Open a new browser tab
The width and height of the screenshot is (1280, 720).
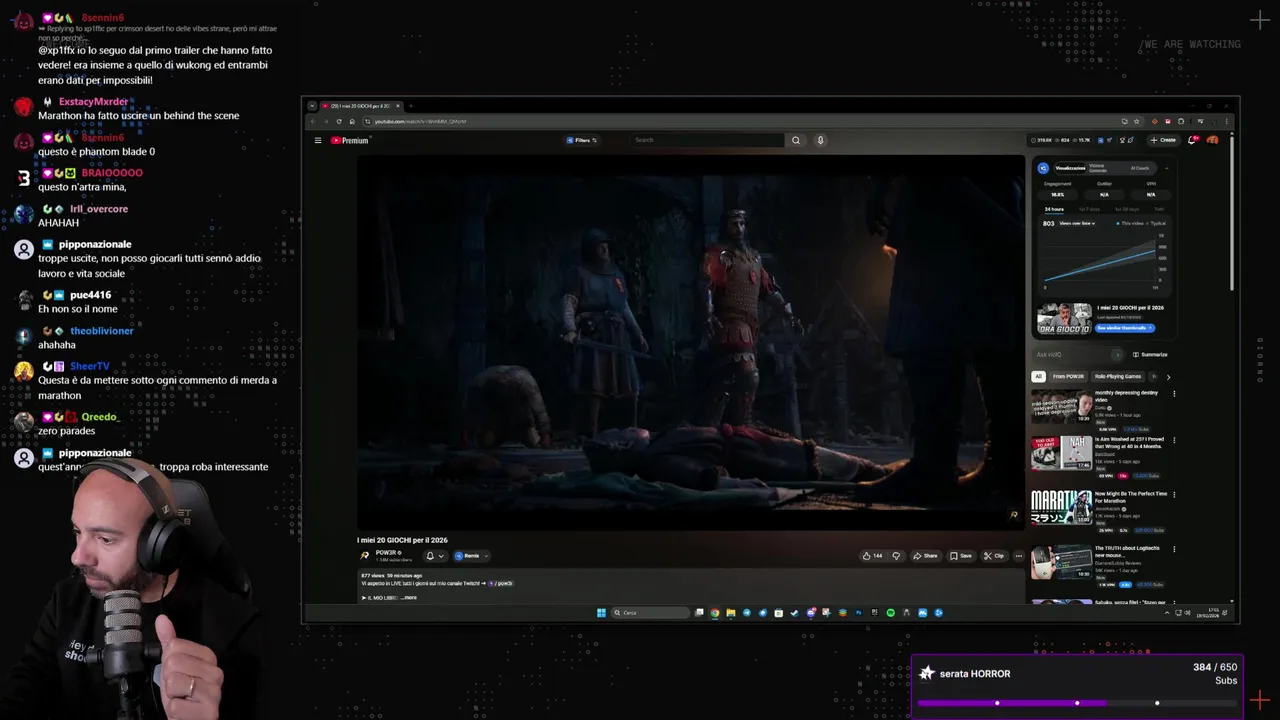[411, 106]
